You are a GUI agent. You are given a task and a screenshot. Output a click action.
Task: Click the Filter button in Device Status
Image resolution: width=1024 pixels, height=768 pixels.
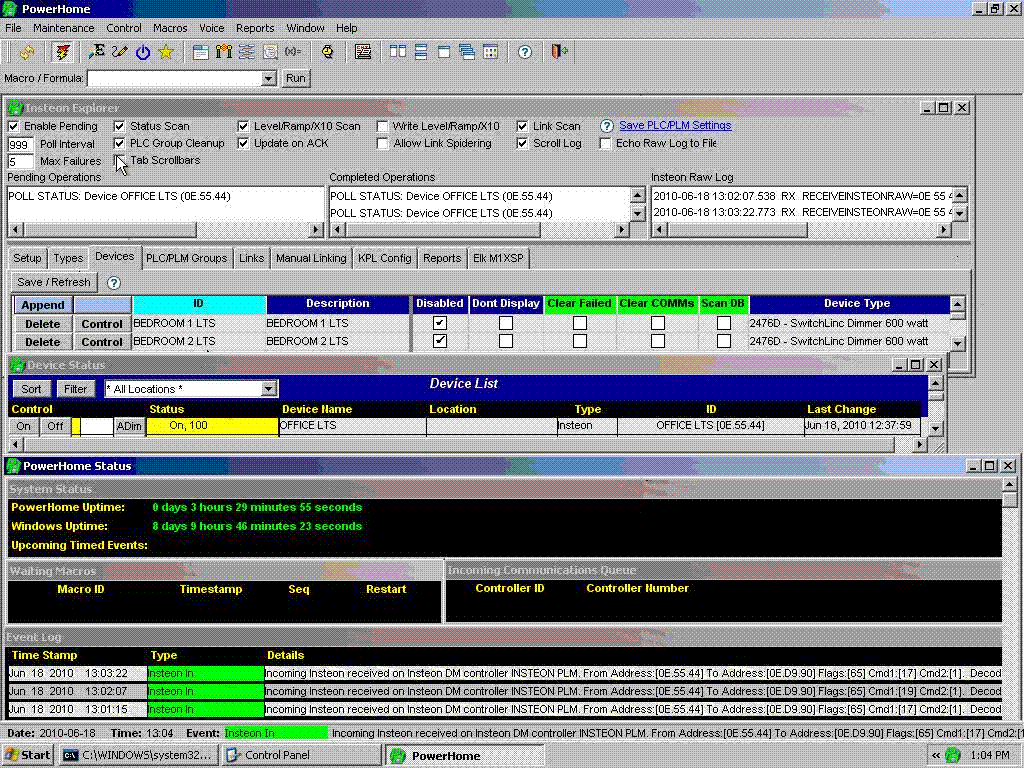[x=75, y=389]
